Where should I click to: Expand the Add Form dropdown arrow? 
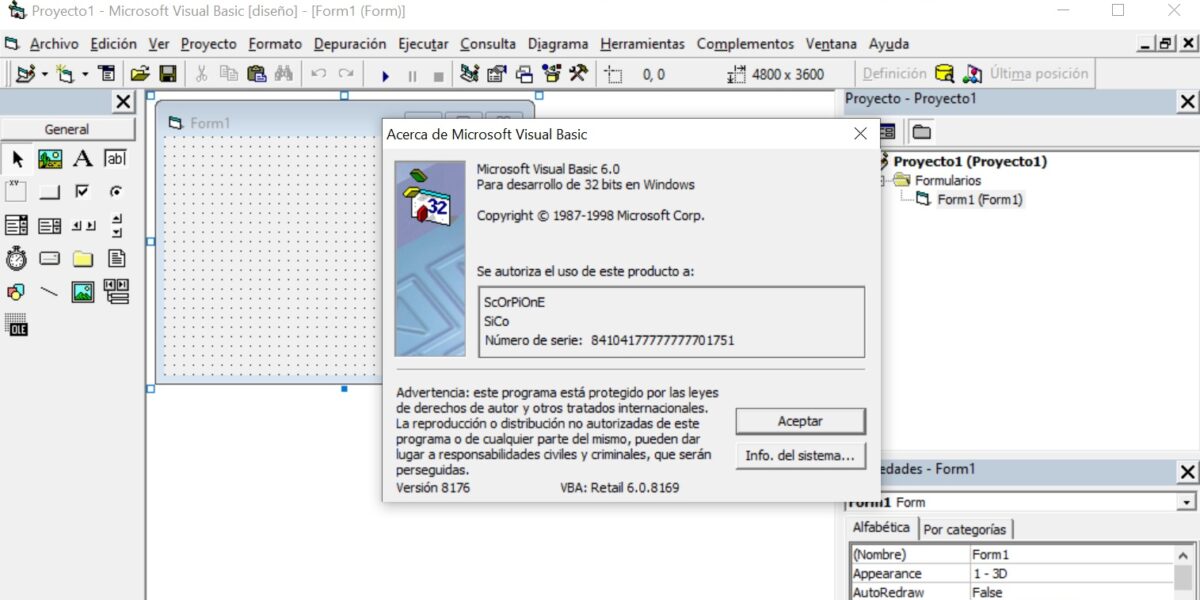coord(85,74)
